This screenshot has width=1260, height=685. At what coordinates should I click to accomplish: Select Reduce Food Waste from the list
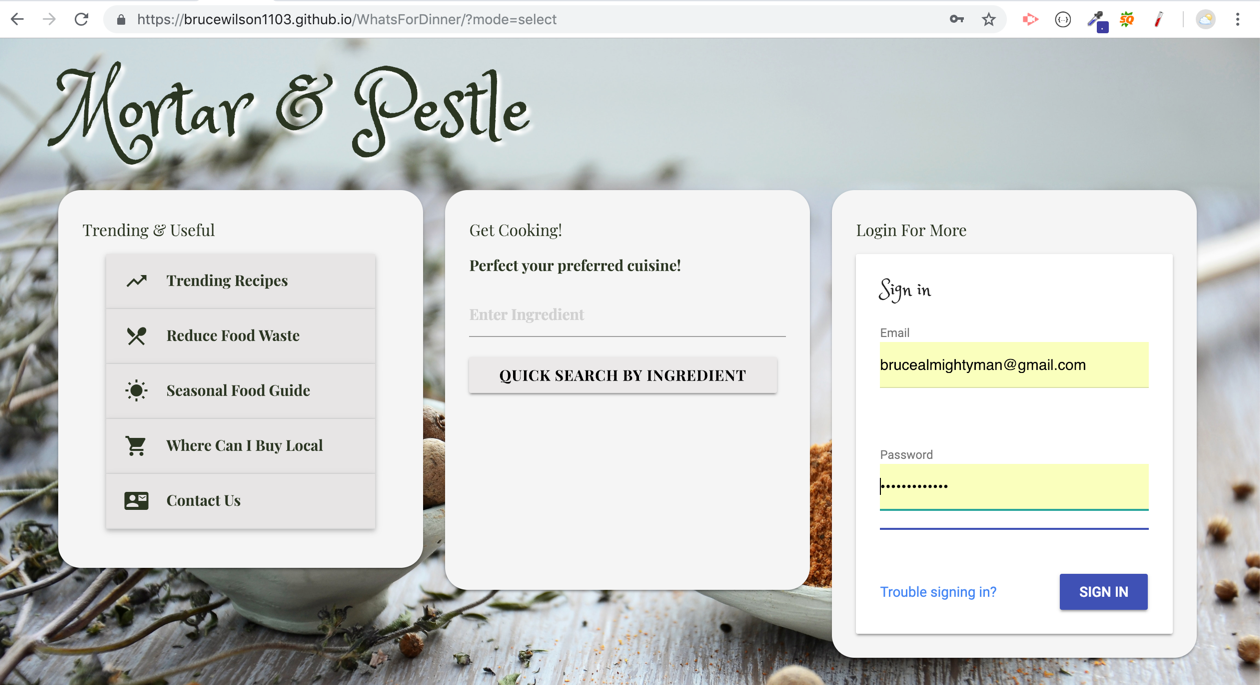coord(233,336)
